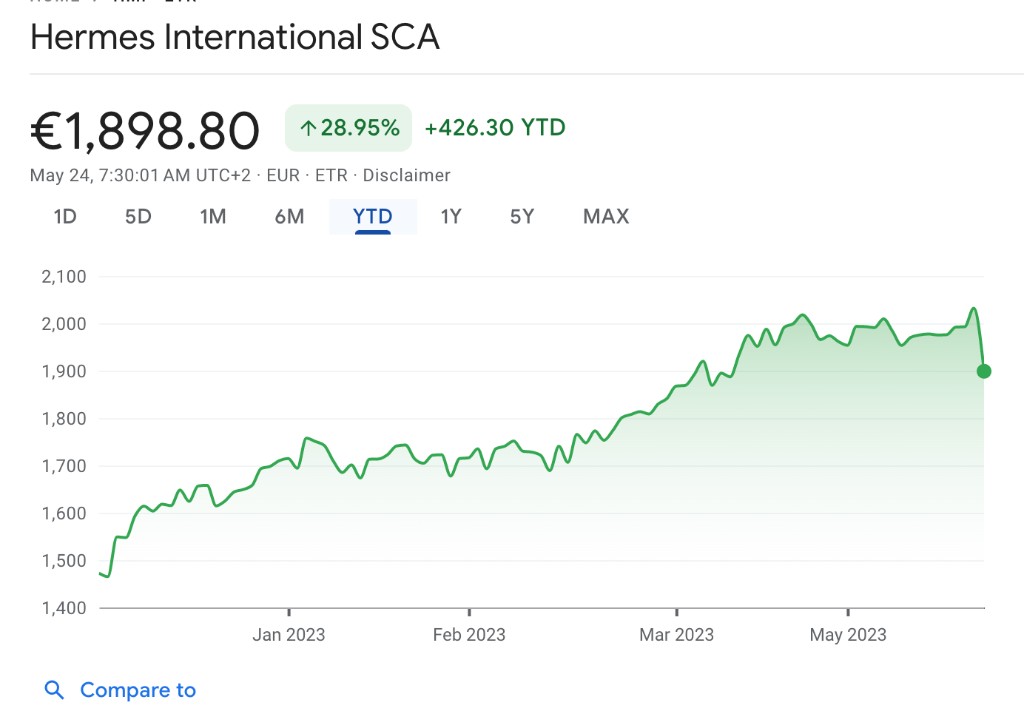Screen dimensions: 1024x725
Task: Open the Disclaimer link
Action: 406,175
